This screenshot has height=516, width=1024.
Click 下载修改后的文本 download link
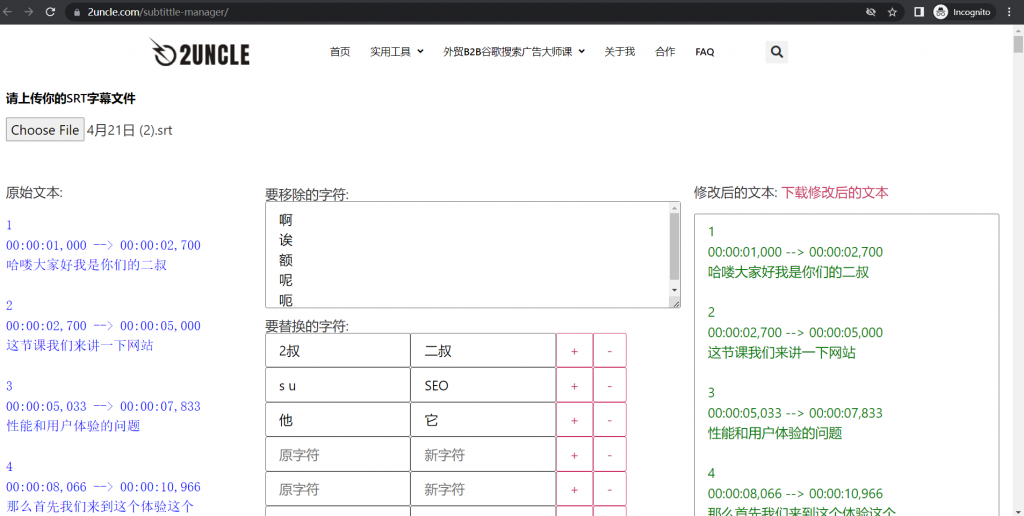tap(835, 193)
